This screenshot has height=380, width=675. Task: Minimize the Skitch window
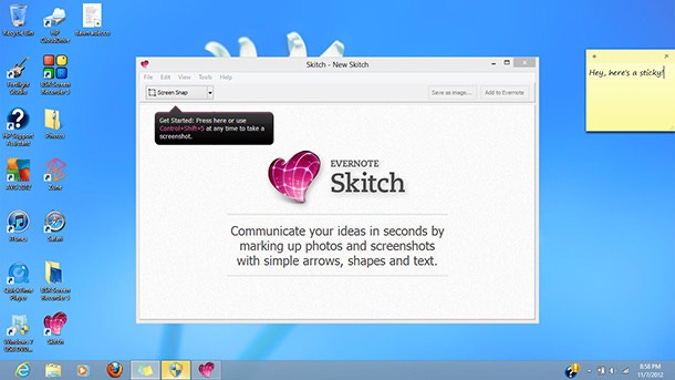click(493, 63)
